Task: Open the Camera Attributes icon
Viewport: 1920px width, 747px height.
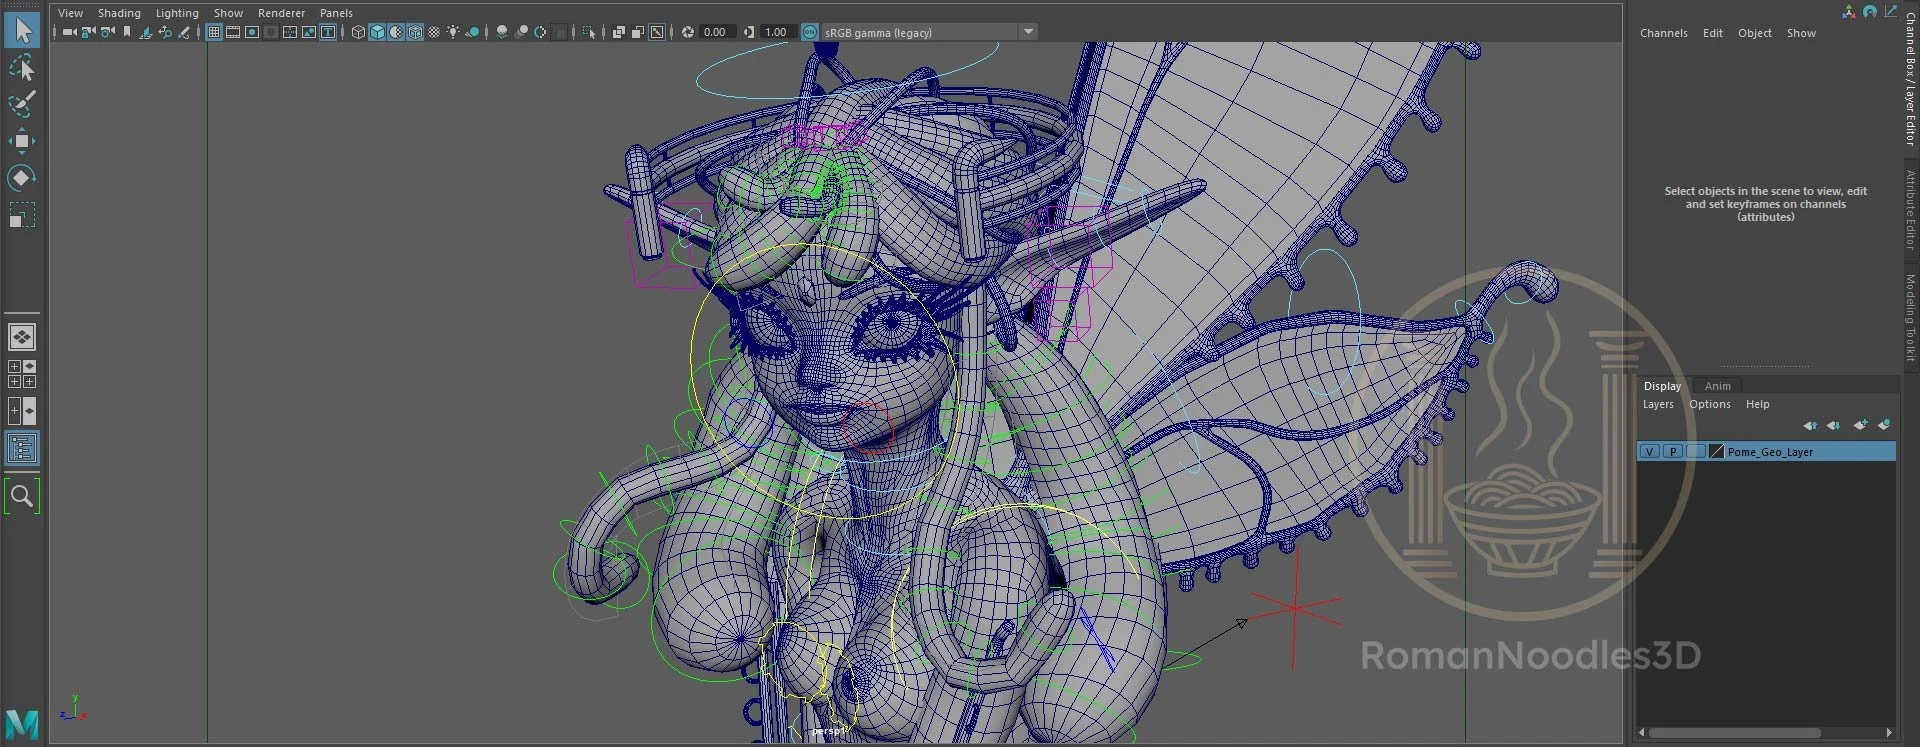Action: pyautogui.click(x=107, y=32)
